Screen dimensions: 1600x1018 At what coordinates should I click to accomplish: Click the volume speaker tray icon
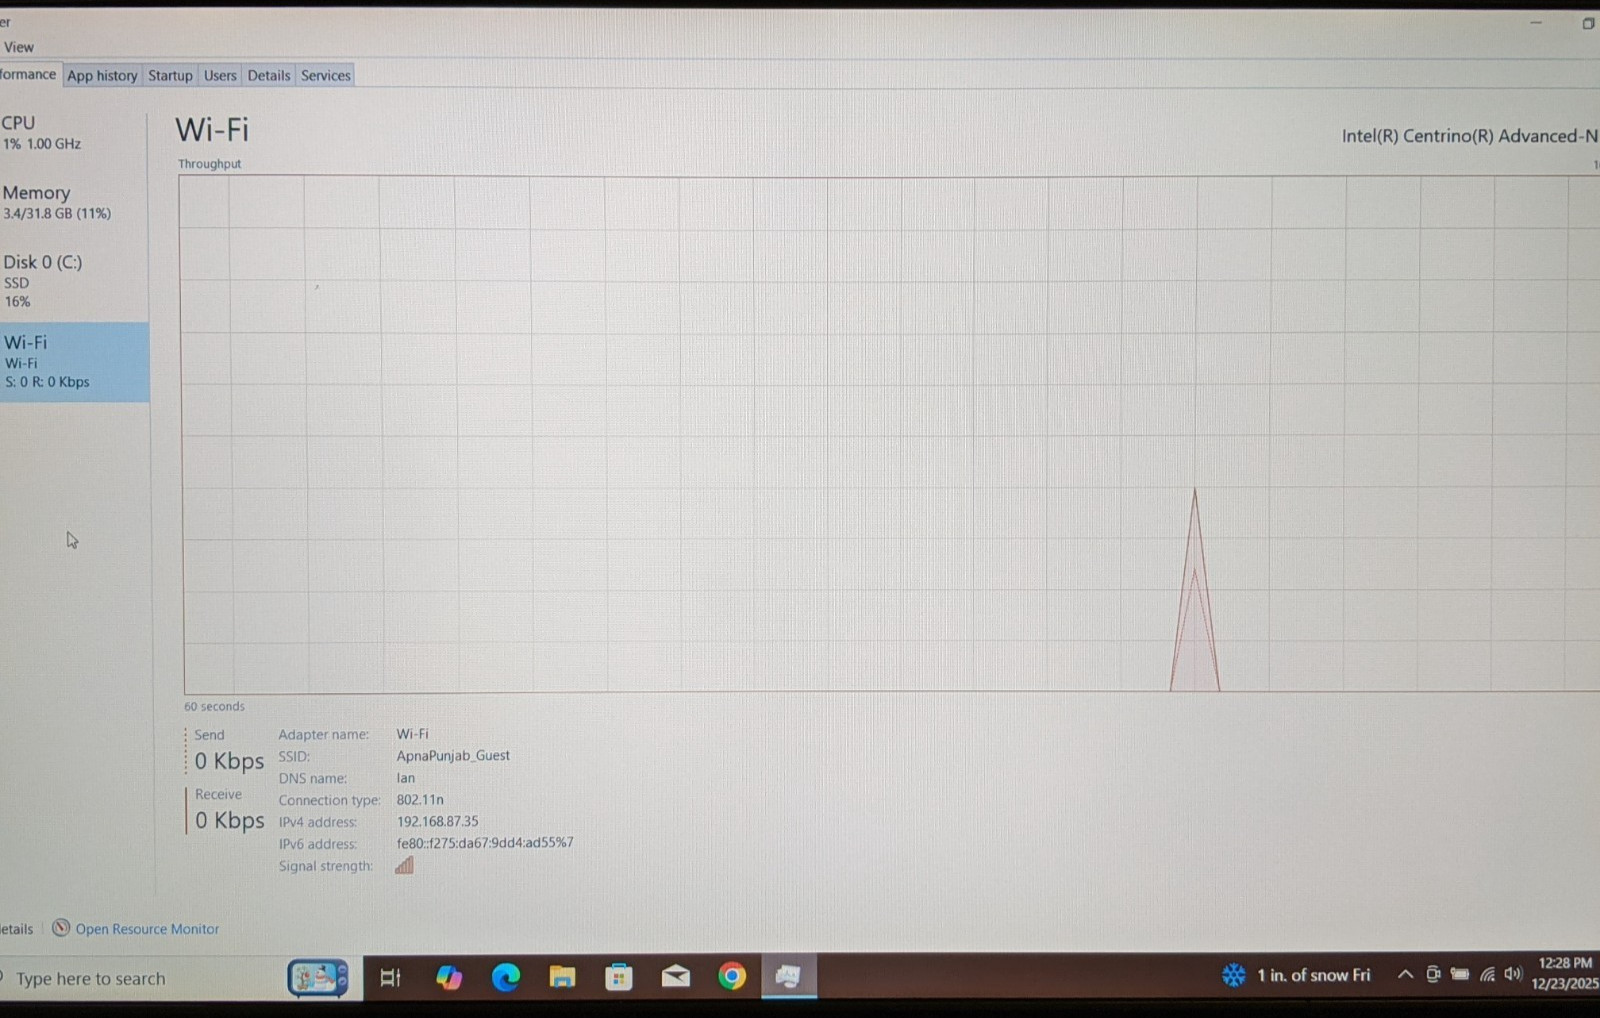tap(1513, 974)
